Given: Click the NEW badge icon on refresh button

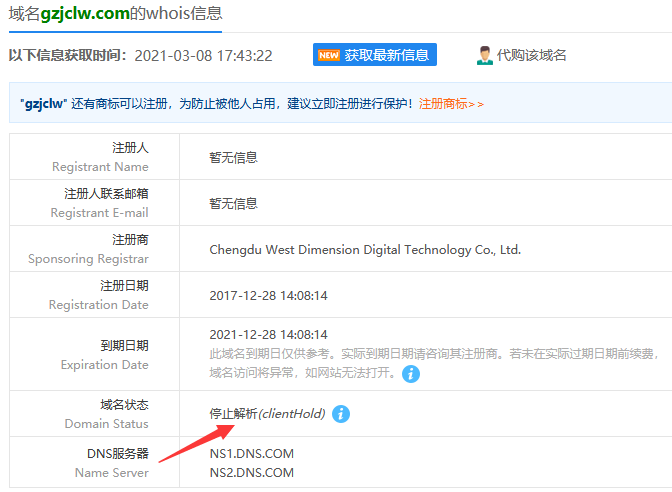Looking at the screenshot, I should 329,55.
